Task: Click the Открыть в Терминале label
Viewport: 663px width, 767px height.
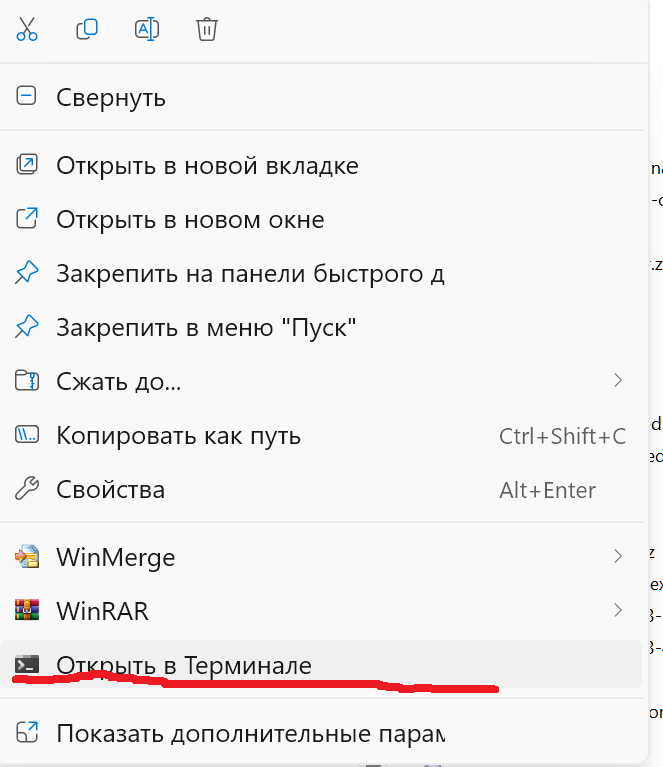Action: pyautogui.click(x=184, y=665)
